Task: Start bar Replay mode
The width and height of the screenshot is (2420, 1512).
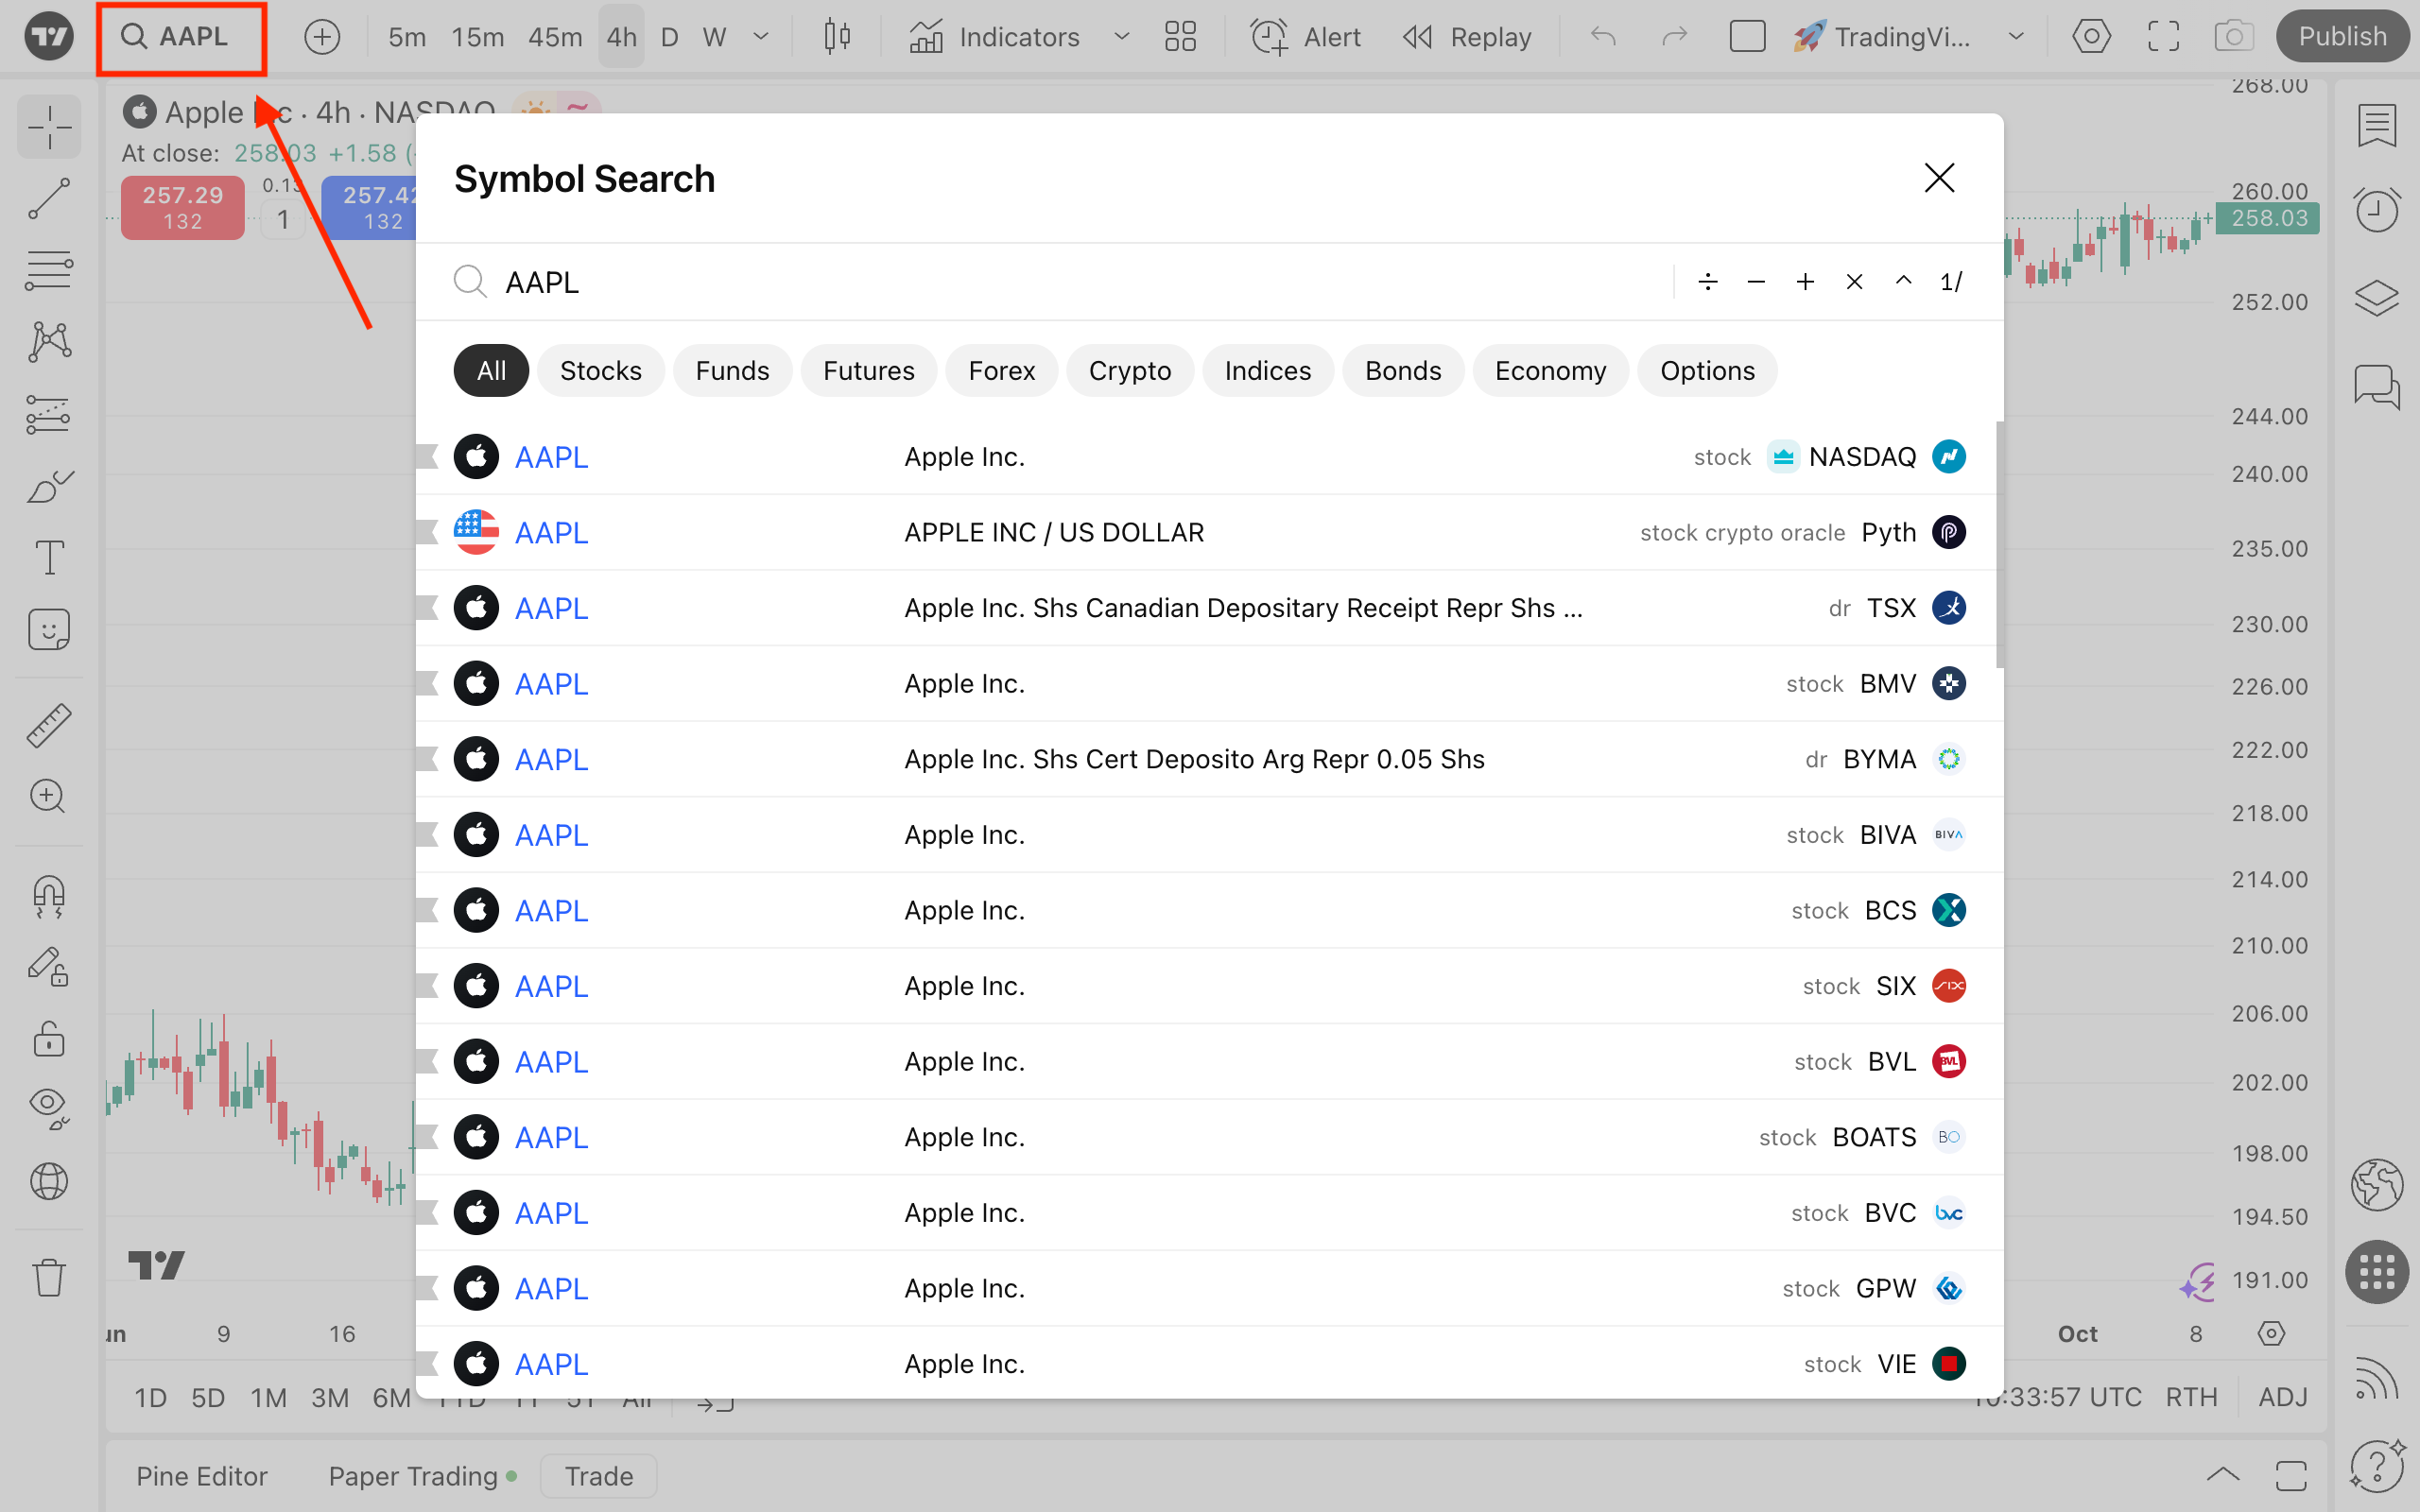Action: [1466, 37]
